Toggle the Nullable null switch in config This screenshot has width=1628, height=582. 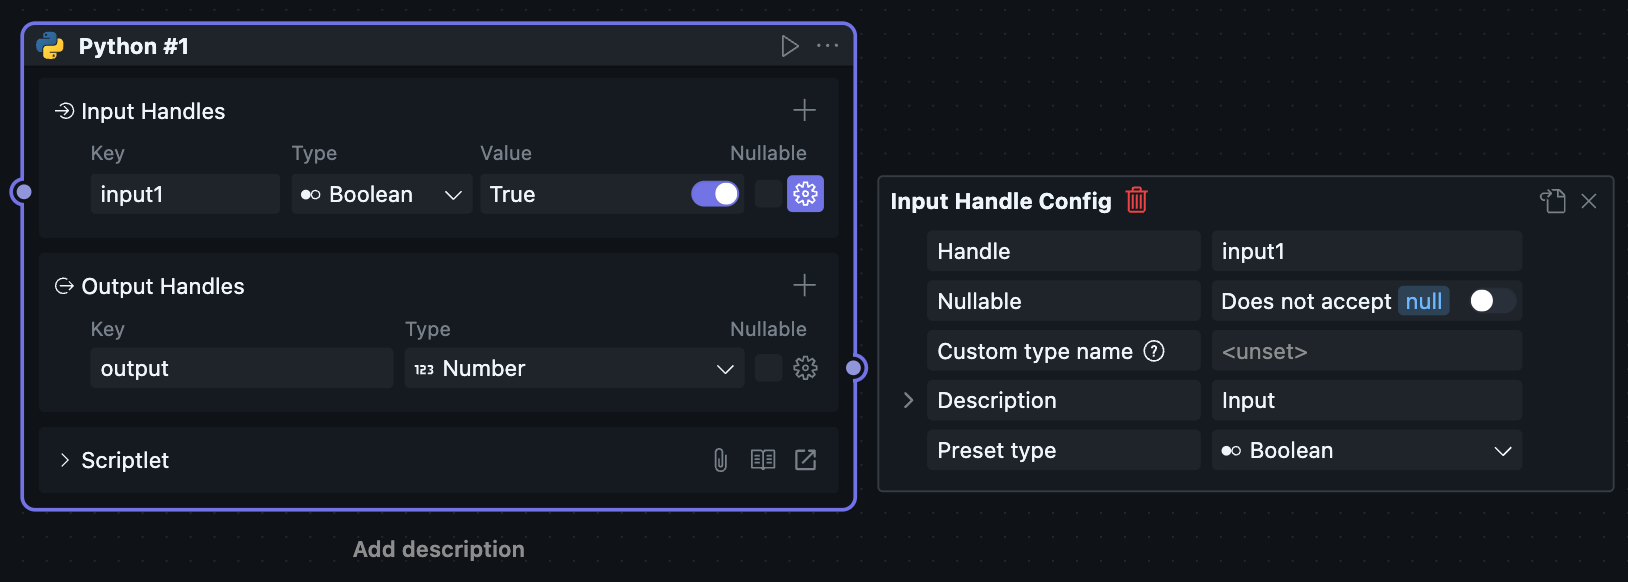point(1492,301)
